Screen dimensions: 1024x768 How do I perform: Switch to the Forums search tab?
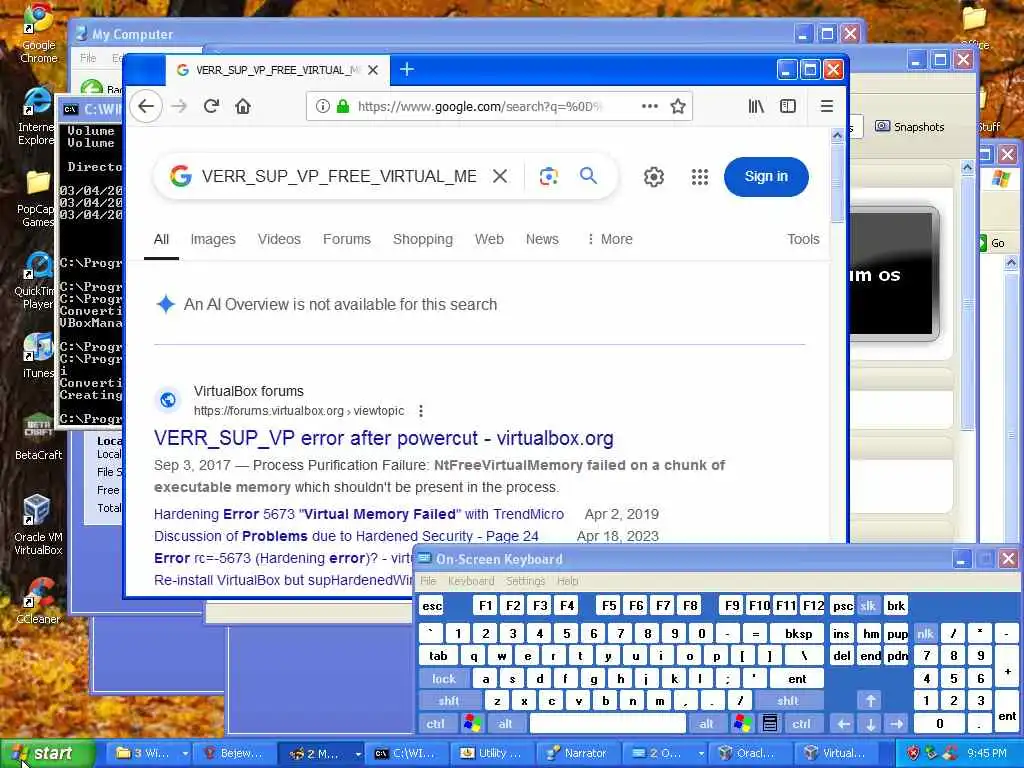click(x=347, y=240)
